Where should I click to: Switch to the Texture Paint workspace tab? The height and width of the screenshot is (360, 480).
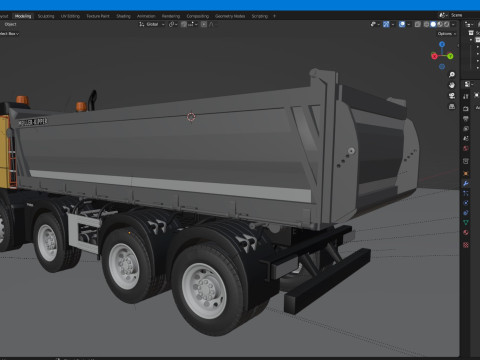tap(98, 16)
